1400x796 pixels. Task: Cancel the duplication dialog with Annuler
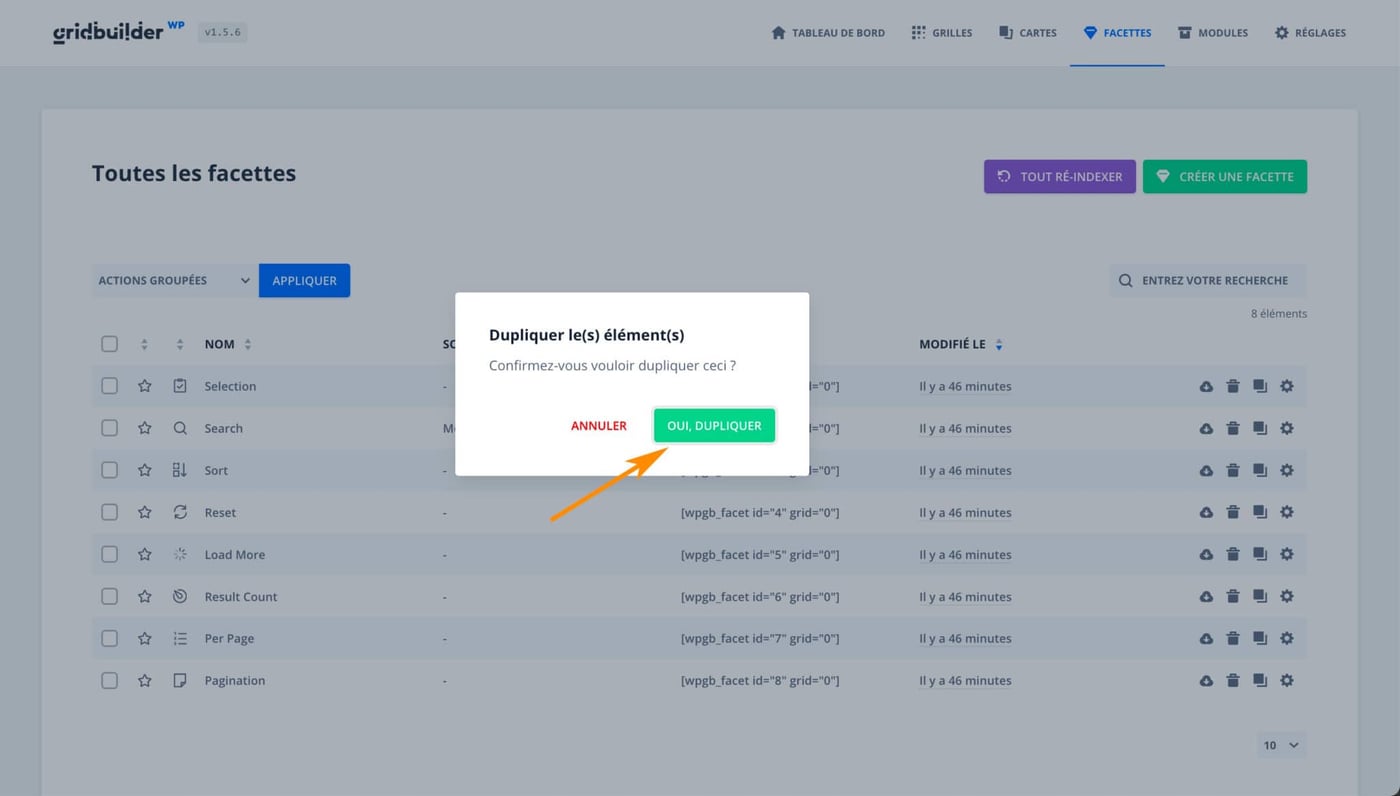(x=598, y=425)
